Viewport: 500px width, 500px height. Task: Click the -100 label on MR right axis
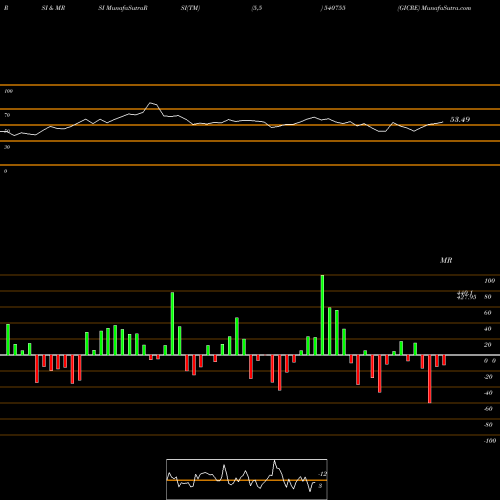coord(489,441)
